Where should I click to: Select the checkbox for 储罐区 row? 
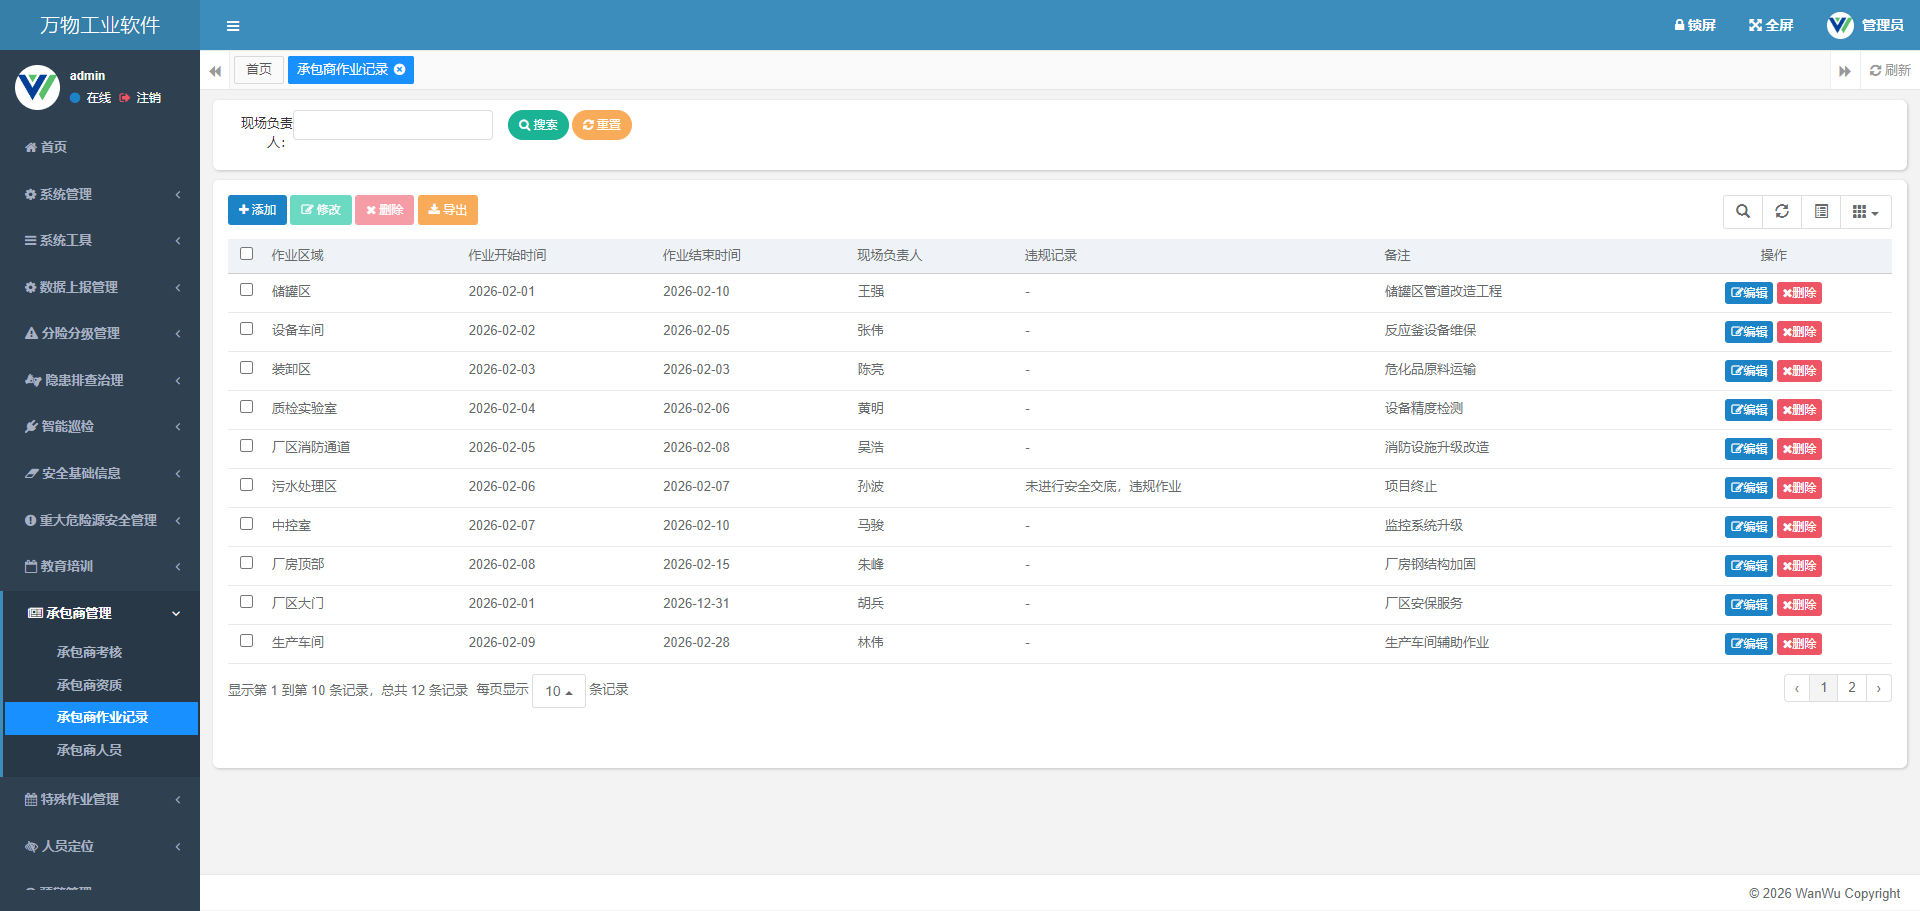click(x=247, y=290)
